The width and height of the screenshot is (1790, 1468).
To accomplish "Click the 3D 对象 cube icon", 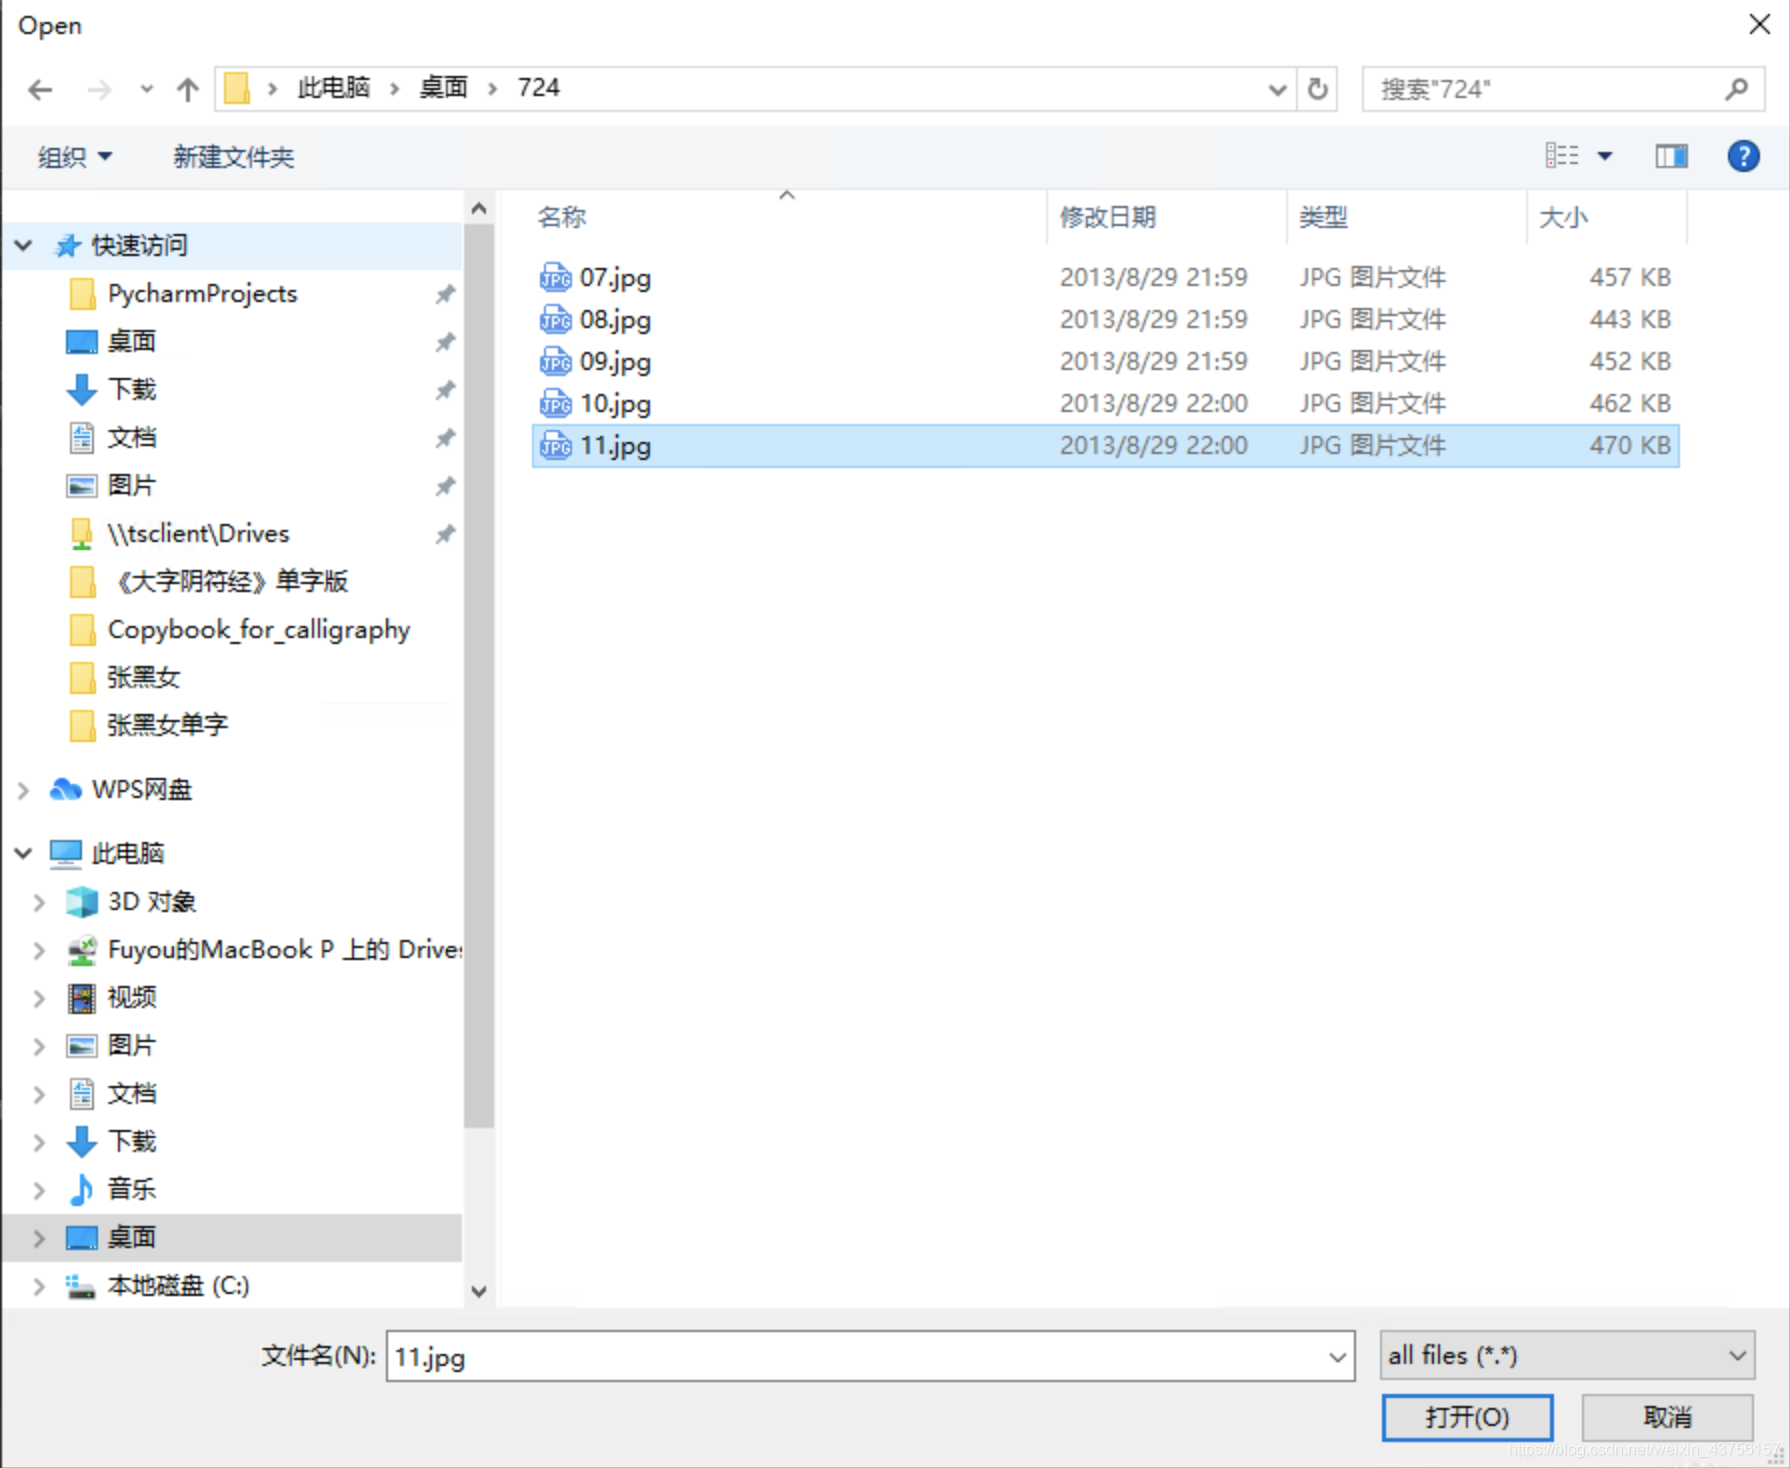I will 82,901.
